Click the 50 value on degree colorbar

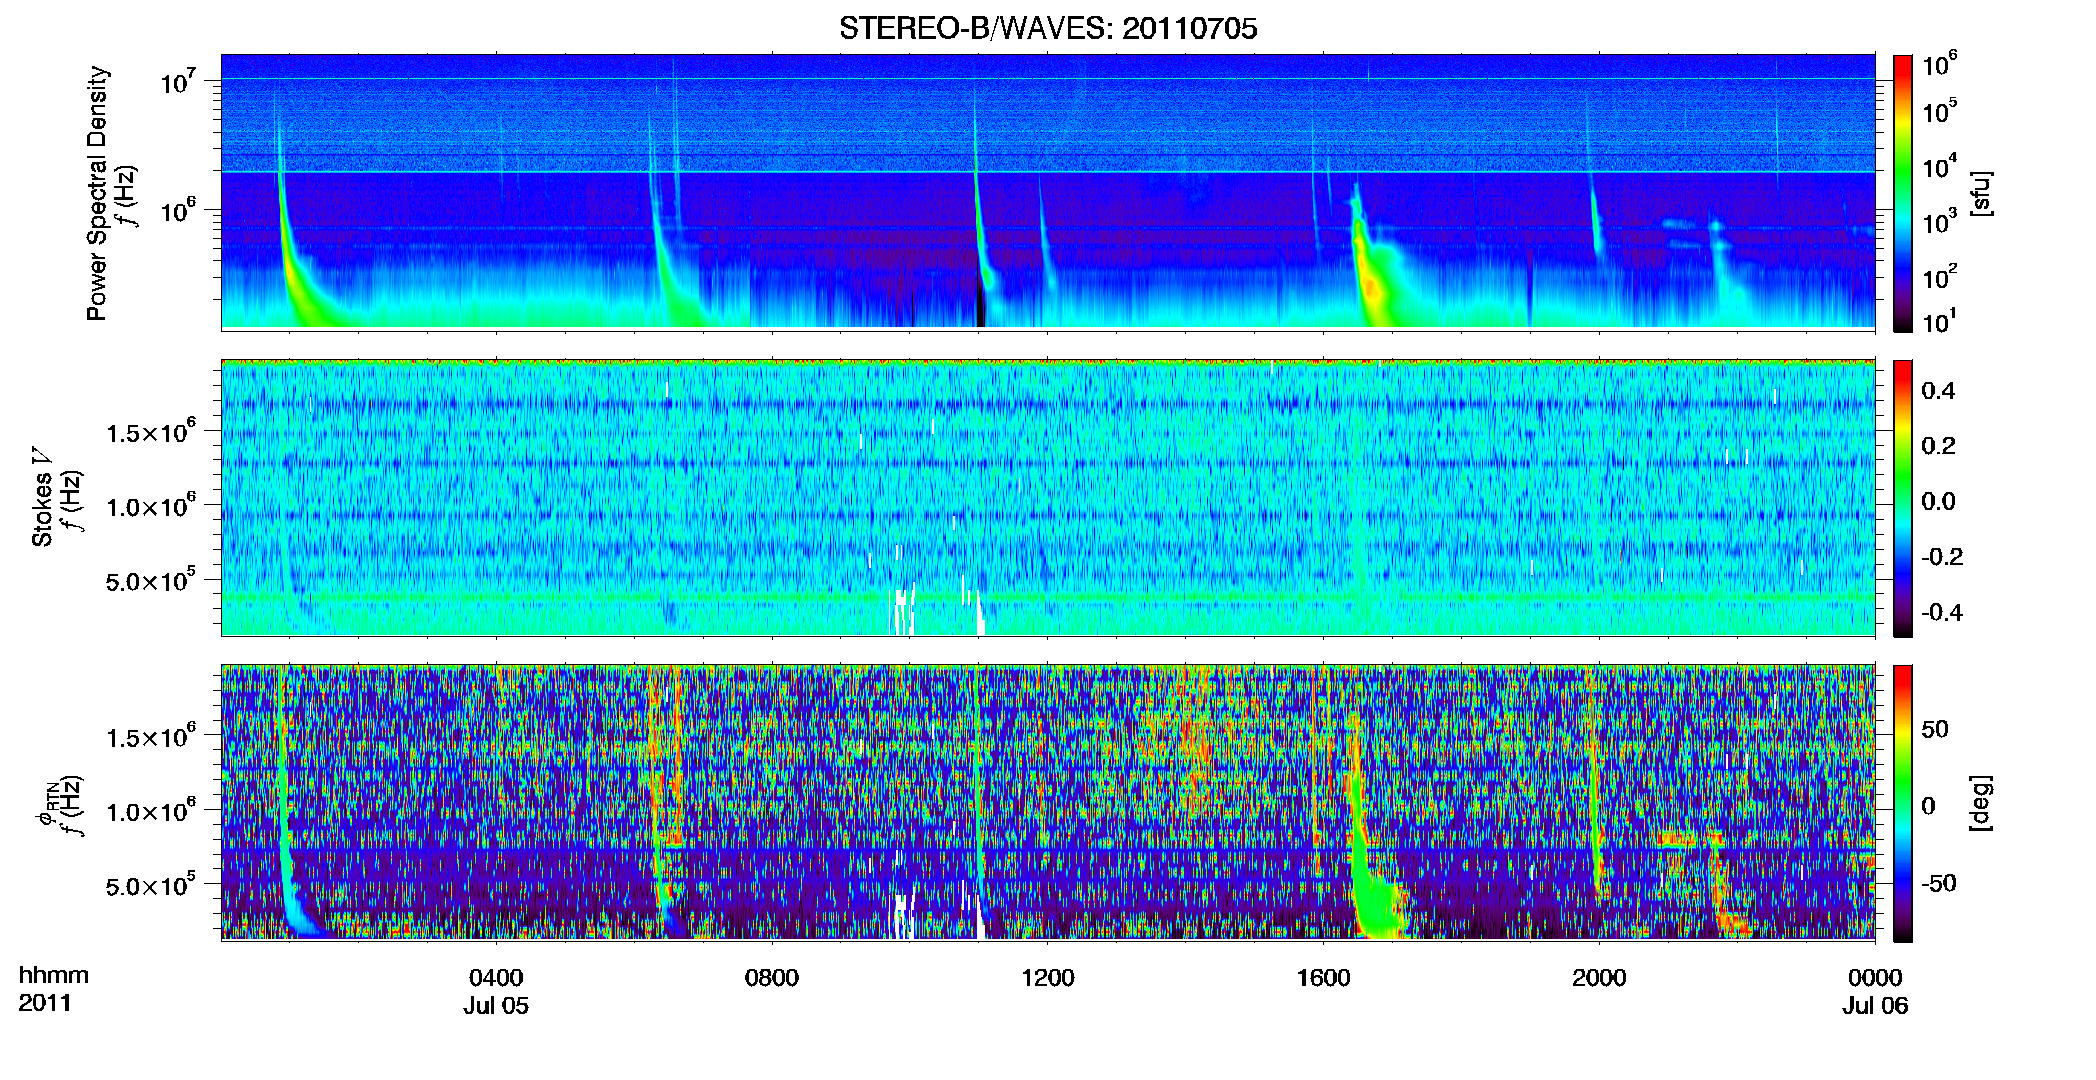1935,729
